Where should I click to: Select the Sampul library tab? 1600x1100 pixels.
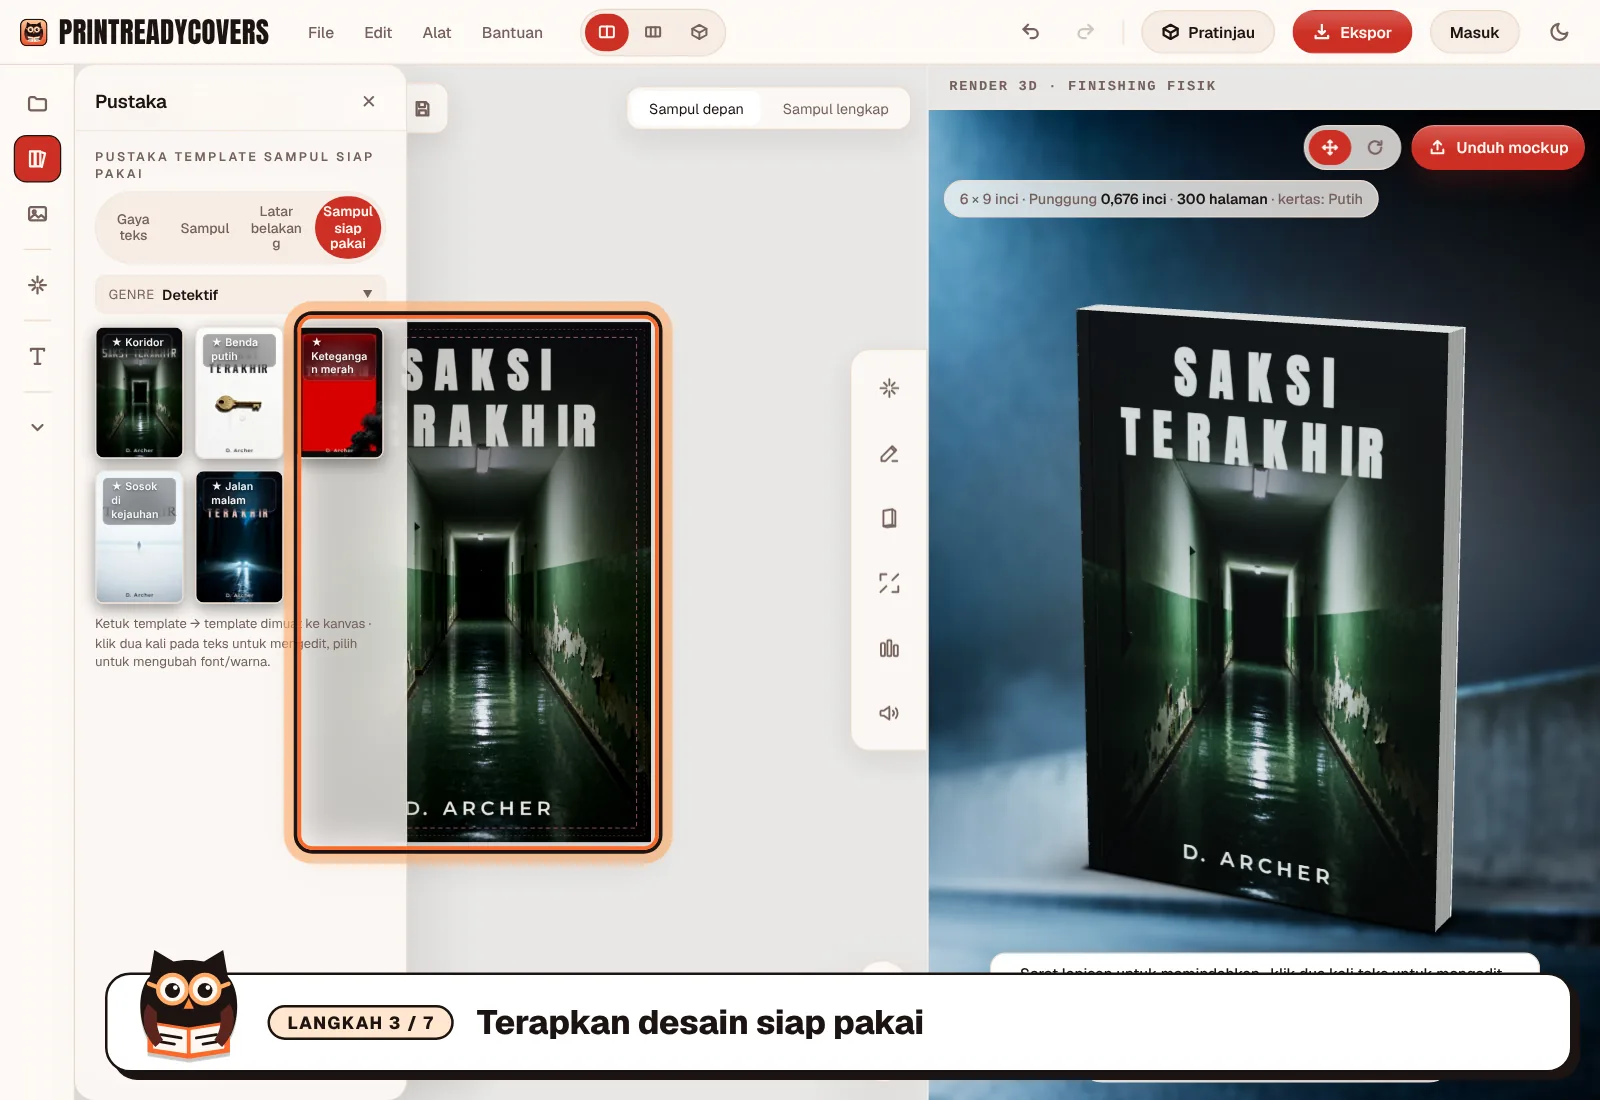point(205,228)
